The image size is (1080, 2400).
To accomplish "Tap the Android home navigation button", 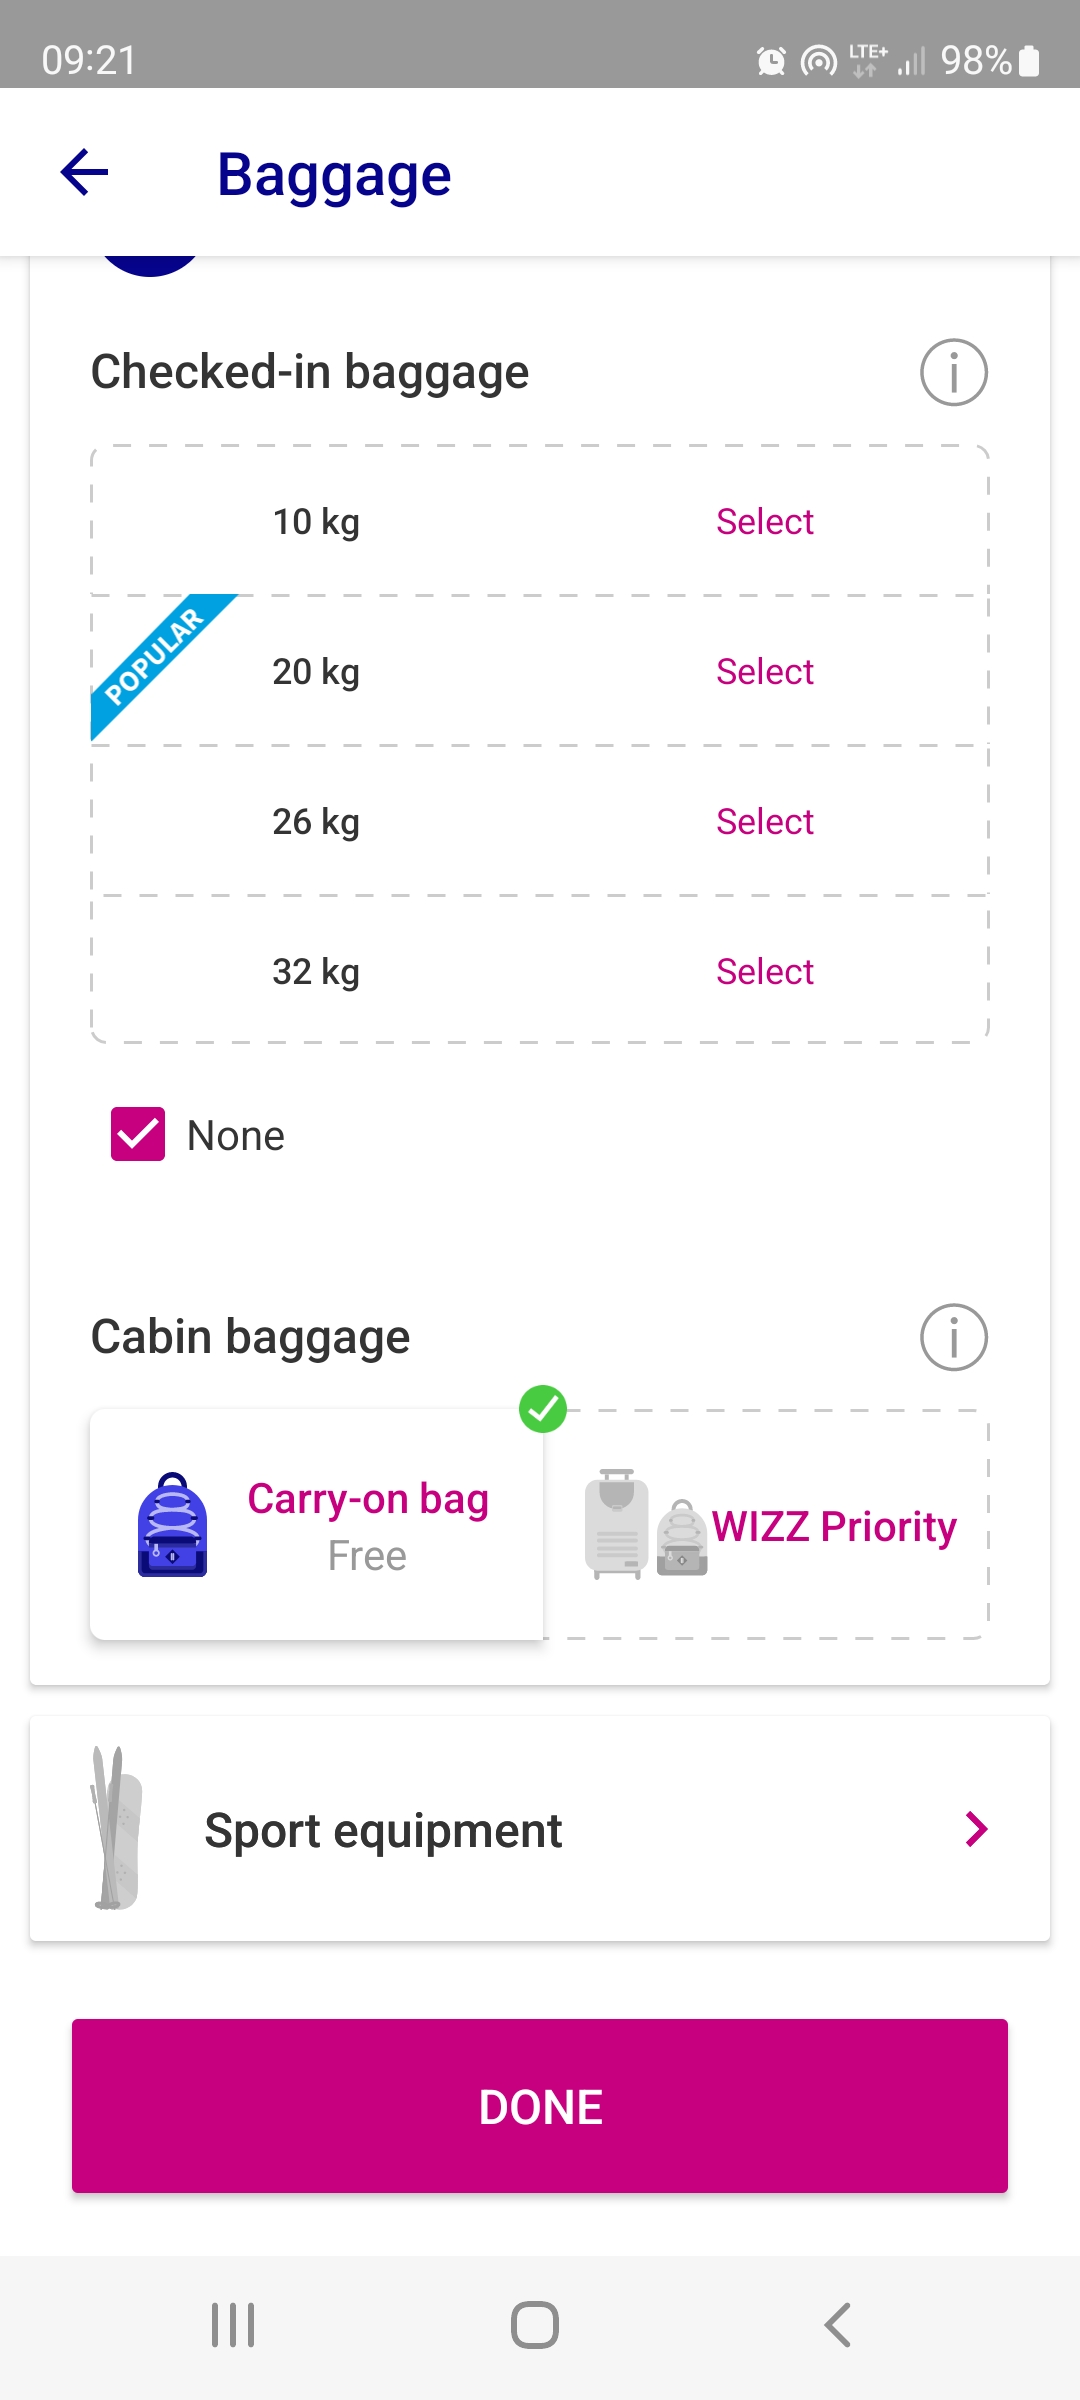I will 535,2325.
